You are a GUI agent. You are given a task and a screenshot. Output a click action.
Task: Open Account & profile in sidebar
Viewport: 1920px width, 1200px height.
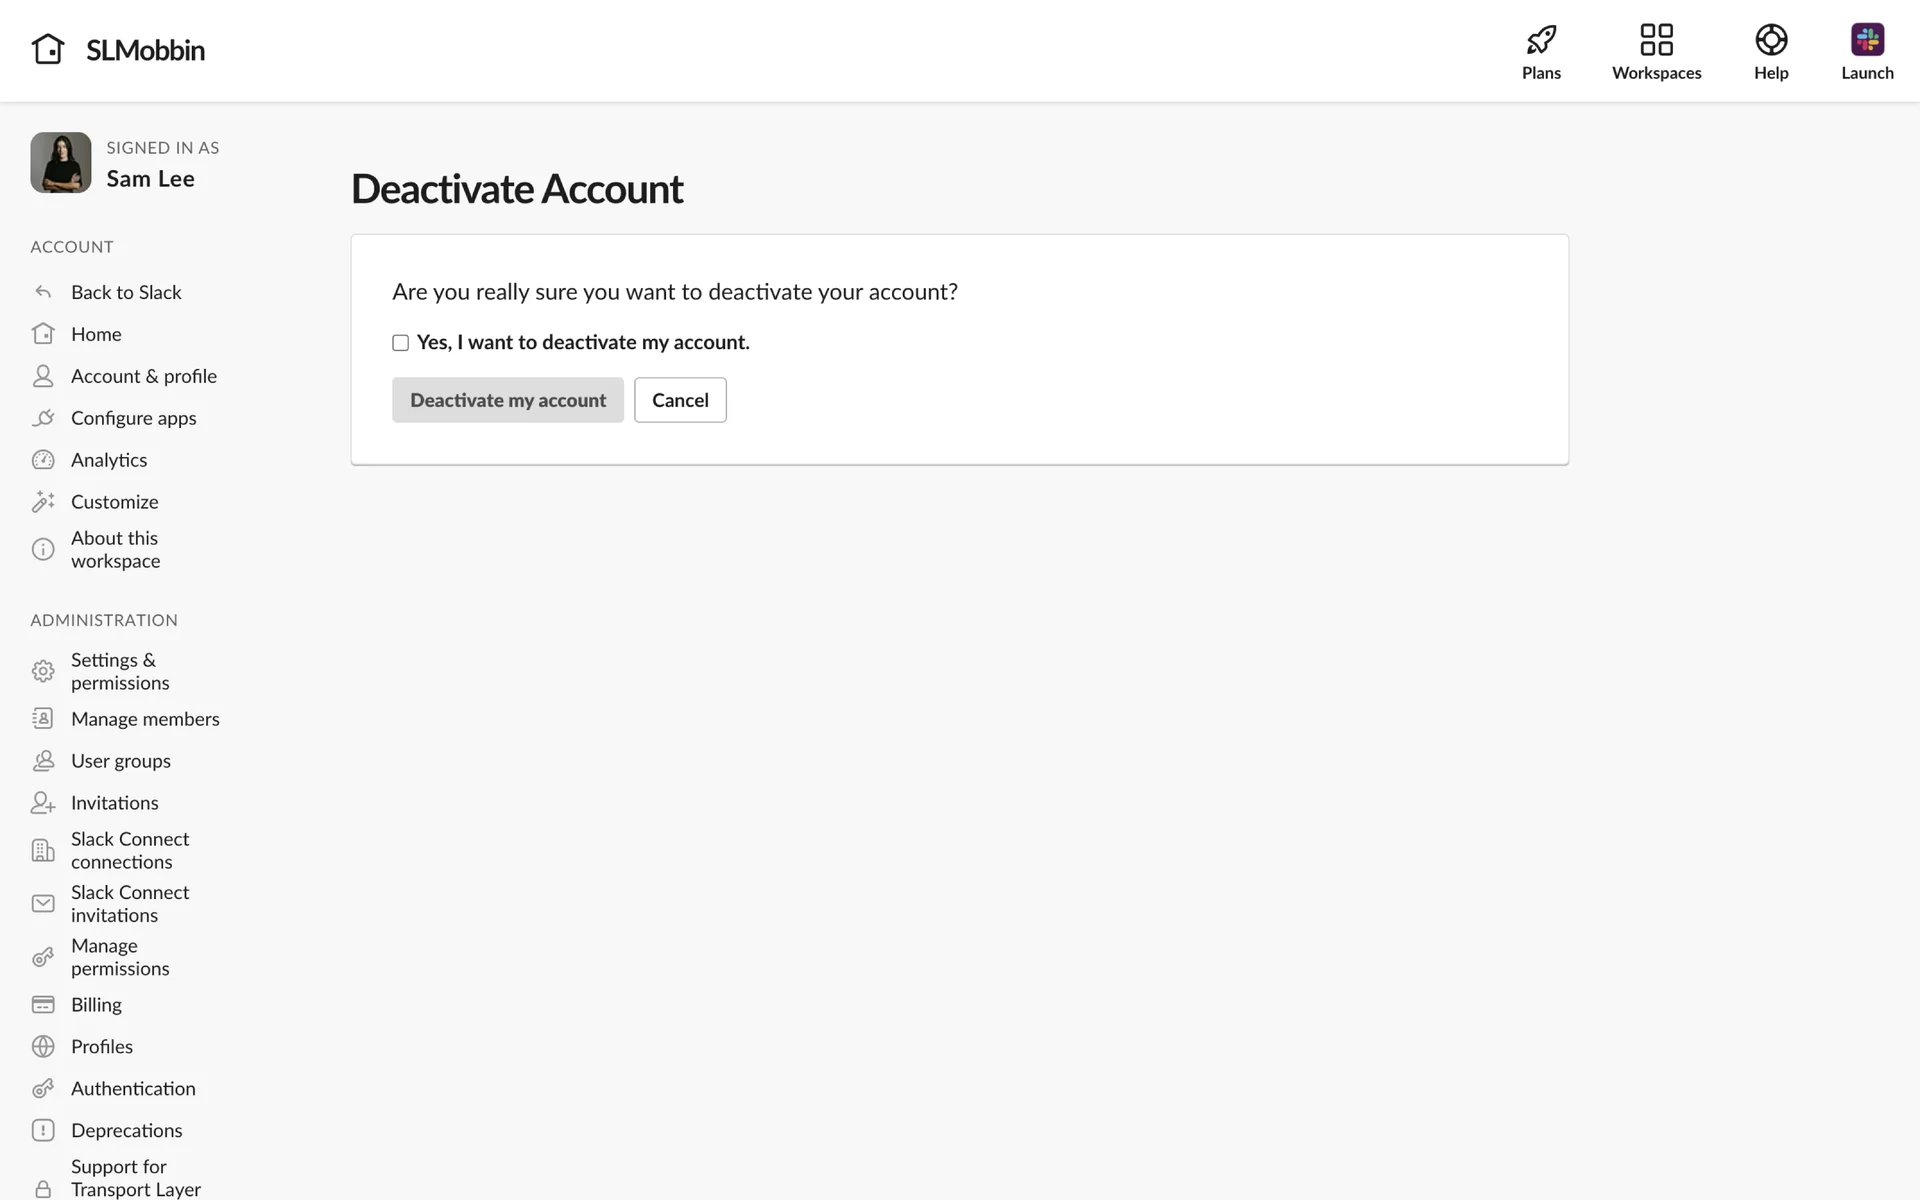point(143,376)
